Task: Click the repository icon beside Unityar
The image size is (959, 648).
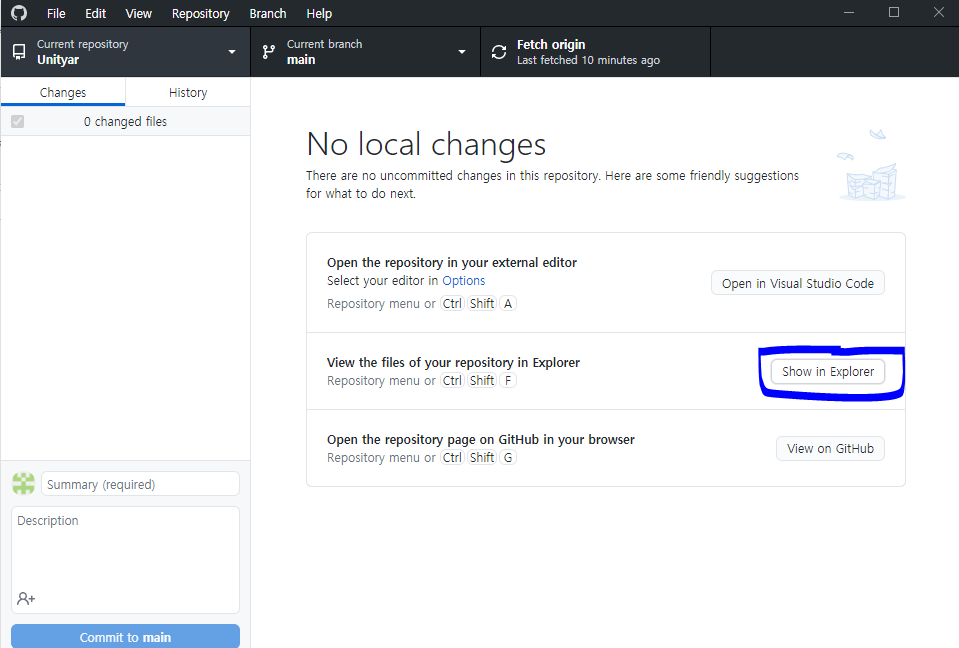Action: [19, 52]
